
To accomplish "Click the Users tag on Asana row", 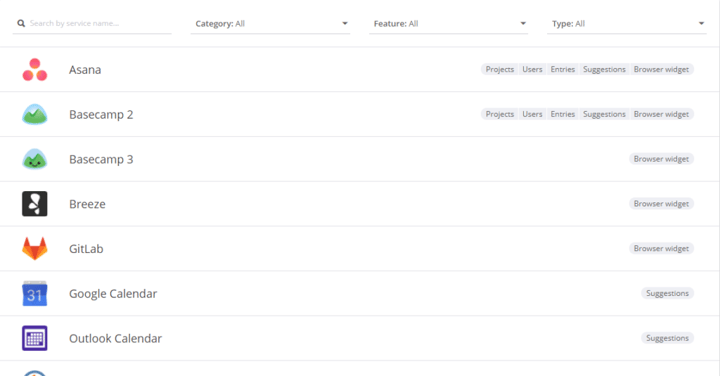I will 532,69.
